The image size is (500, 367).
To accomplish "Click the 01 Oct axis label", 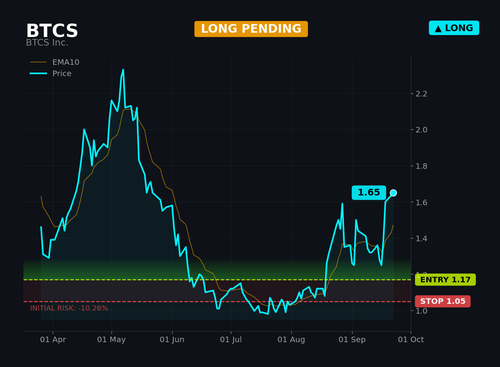I will [411, 339].
